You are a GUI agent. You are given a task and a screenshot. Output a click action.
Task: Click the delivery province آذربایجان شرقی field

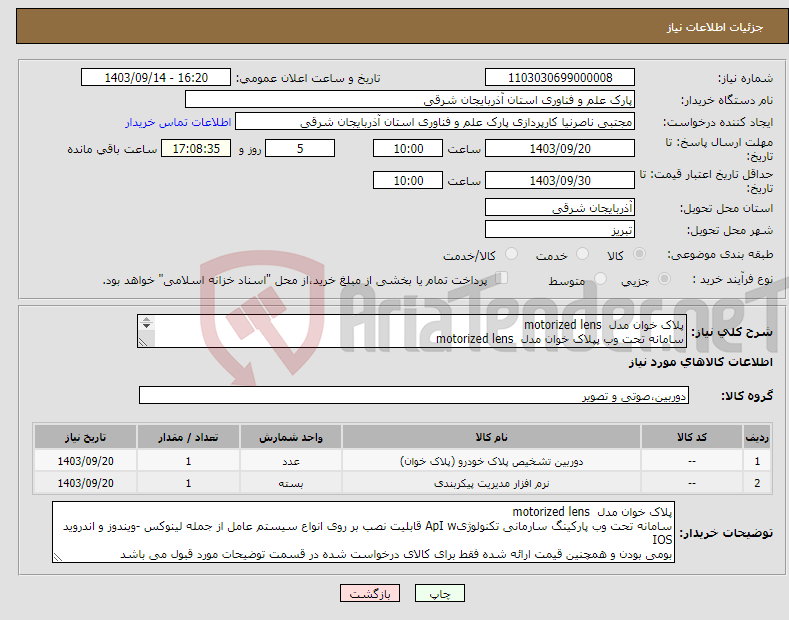560,207
